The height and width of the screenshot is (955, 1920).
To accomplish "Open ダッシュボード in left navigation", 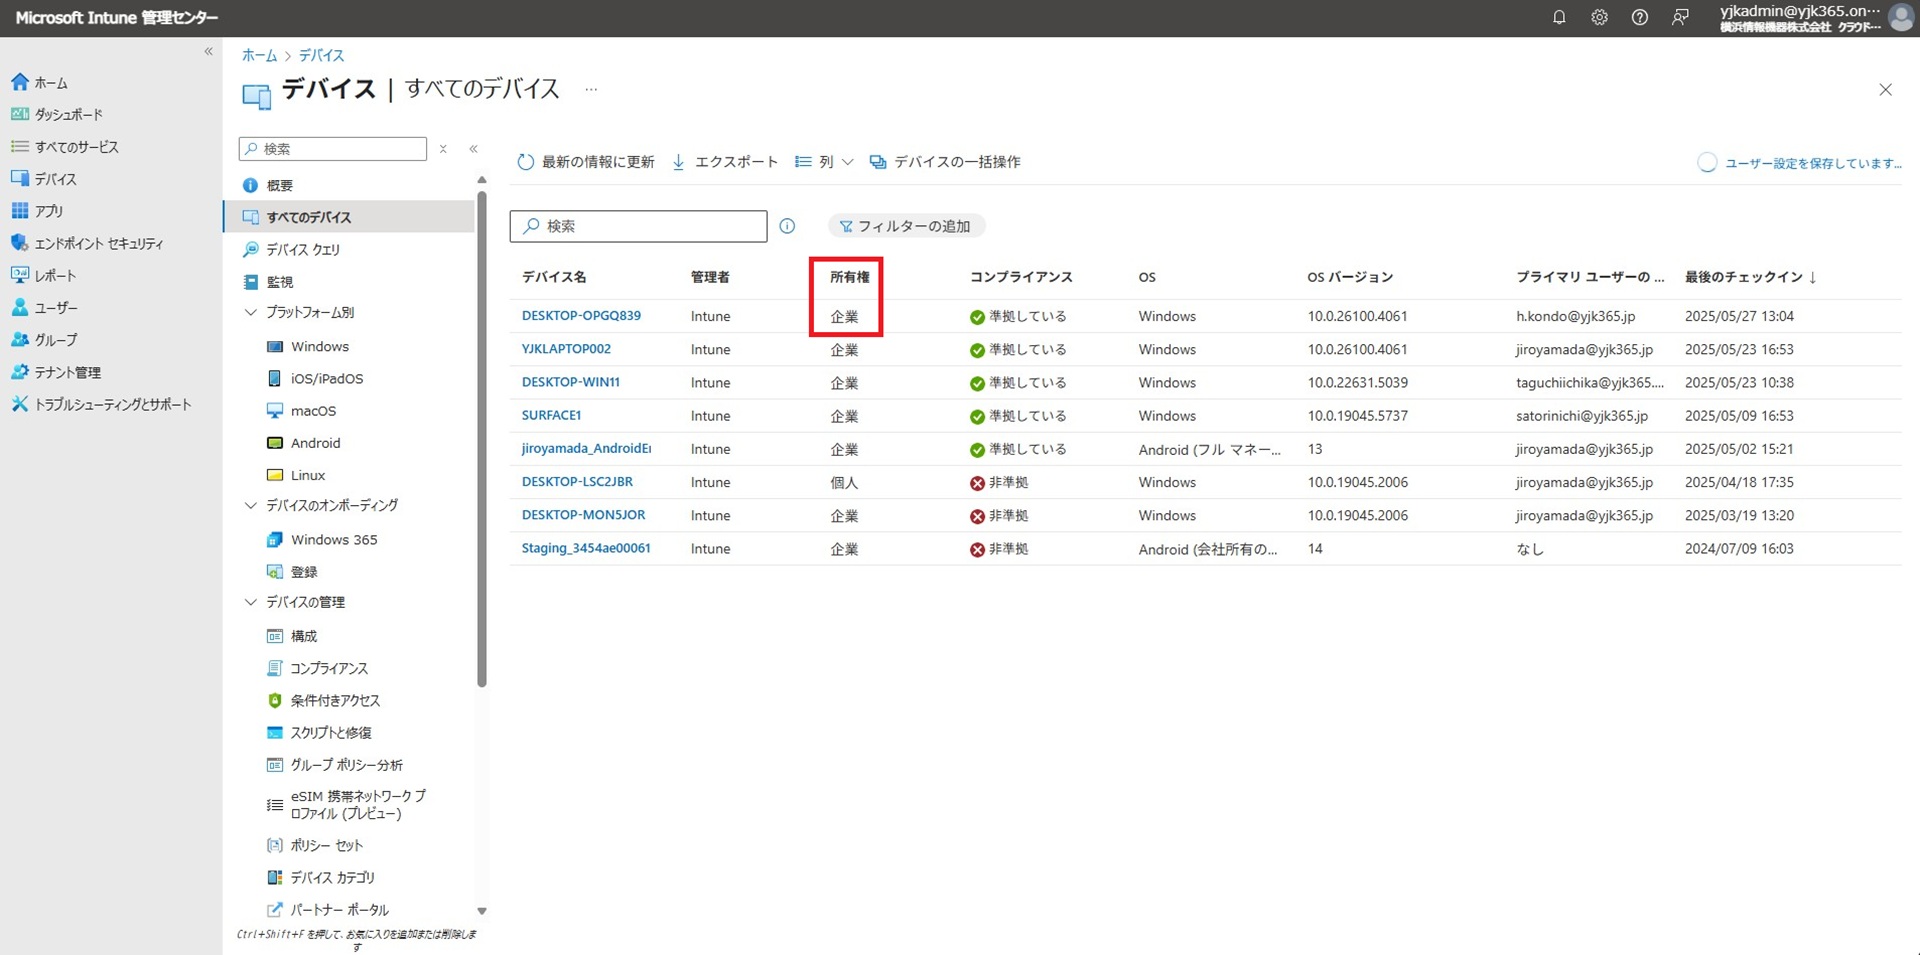I will pos(68,114).
